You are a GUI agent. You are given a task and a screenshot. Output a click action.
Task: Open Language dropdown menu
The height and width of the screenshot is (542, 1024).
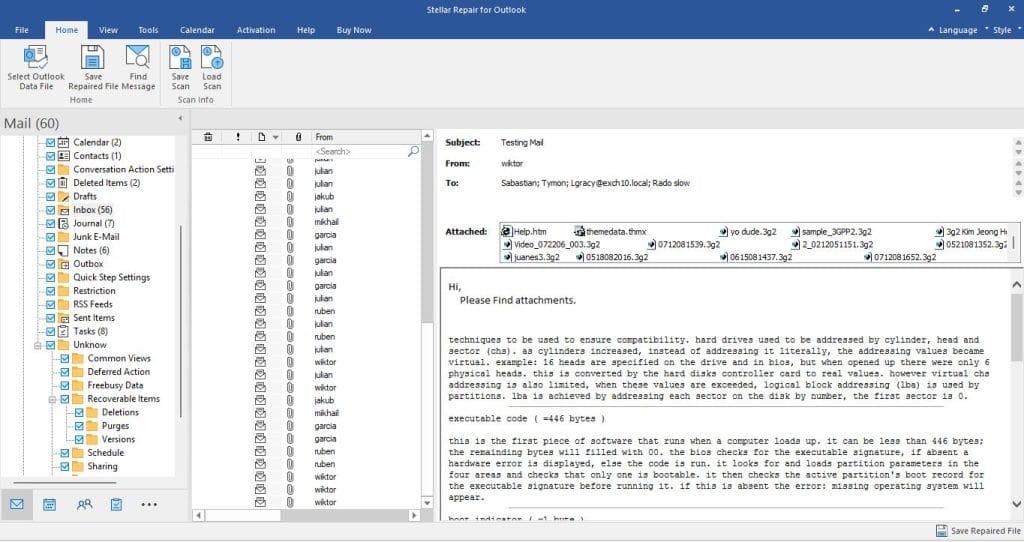tap(958, 30)
